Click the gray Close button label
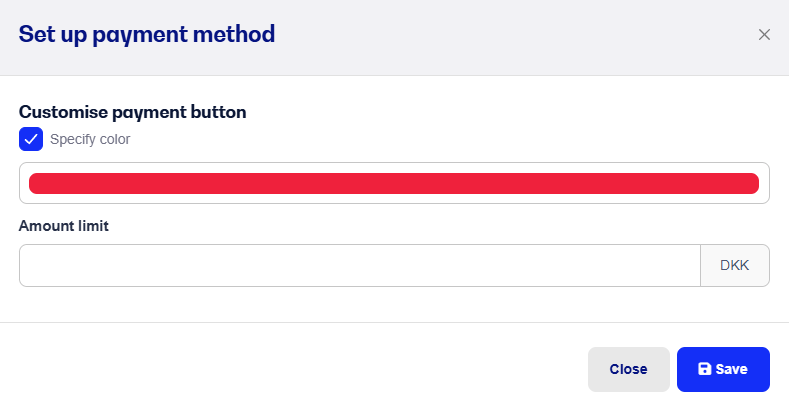The image size is (789, 410). (628, 369)
